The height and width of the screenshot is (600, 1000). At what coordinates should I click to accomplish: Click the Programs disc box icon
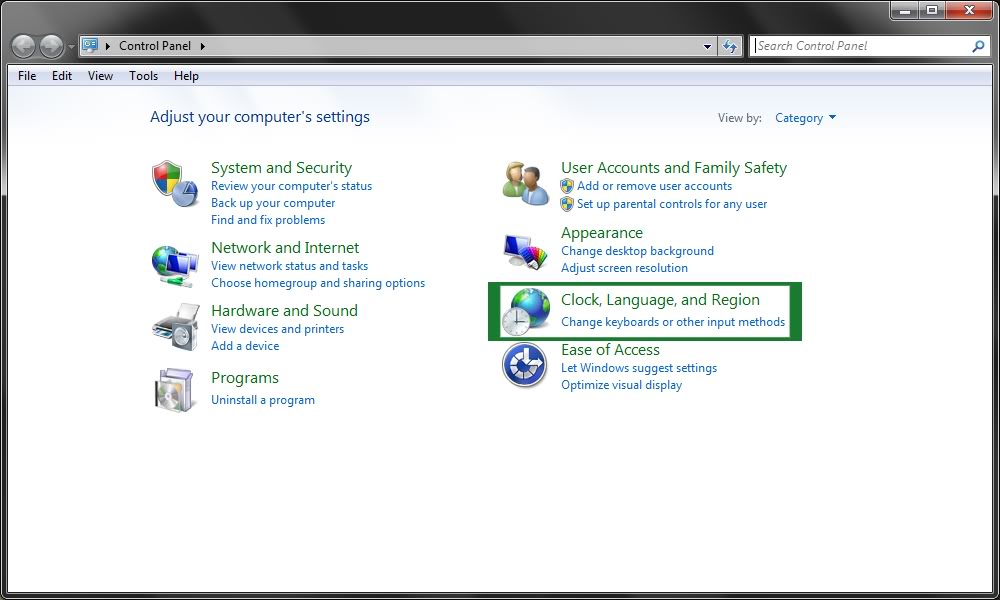click(x=174, y=389)
